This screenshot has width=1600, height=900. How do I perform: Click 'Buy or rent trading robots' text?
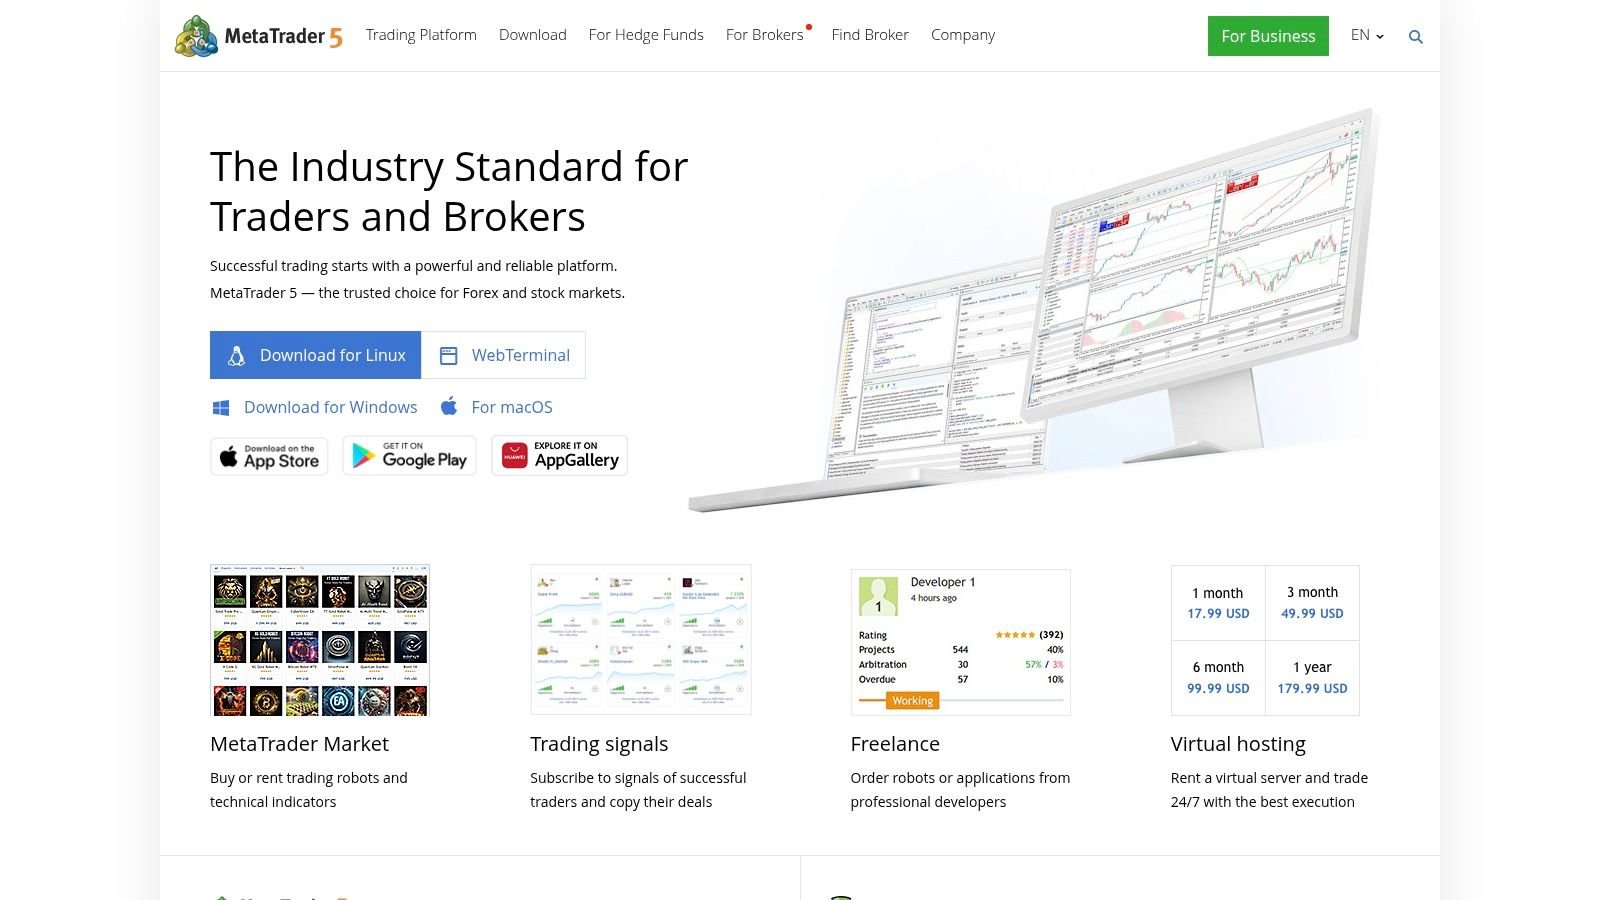tap(309, 778)
